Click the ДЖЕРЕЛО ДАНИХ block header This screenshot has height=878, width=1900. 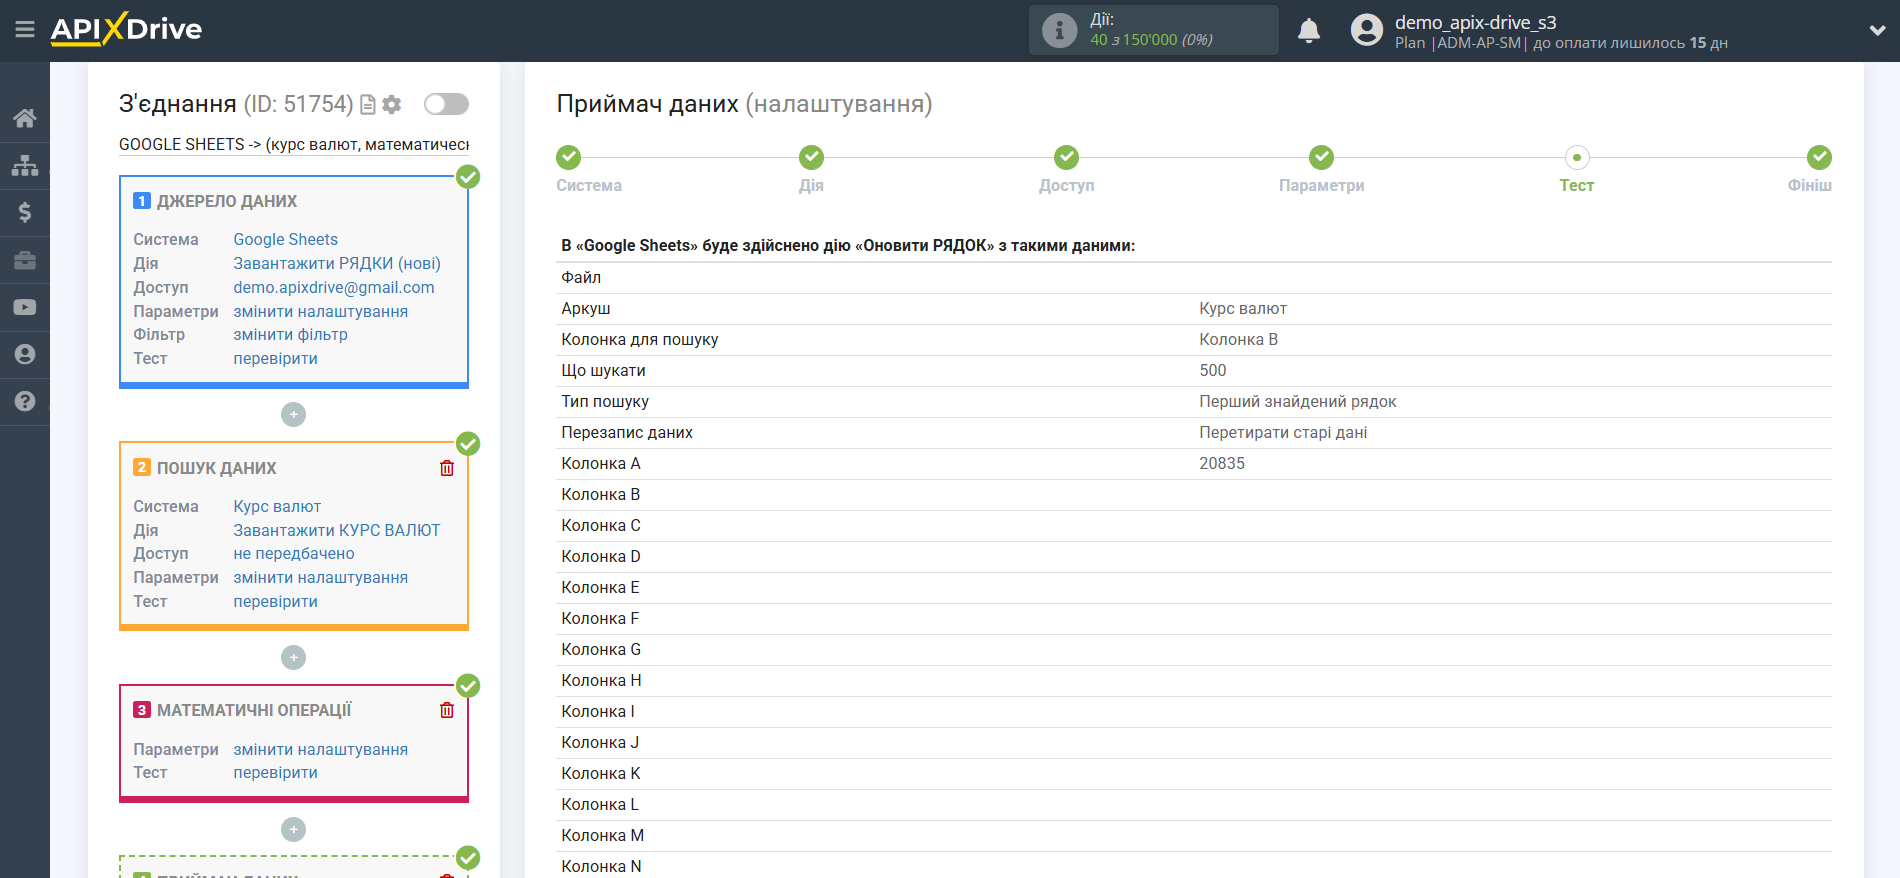coord(227,201)
